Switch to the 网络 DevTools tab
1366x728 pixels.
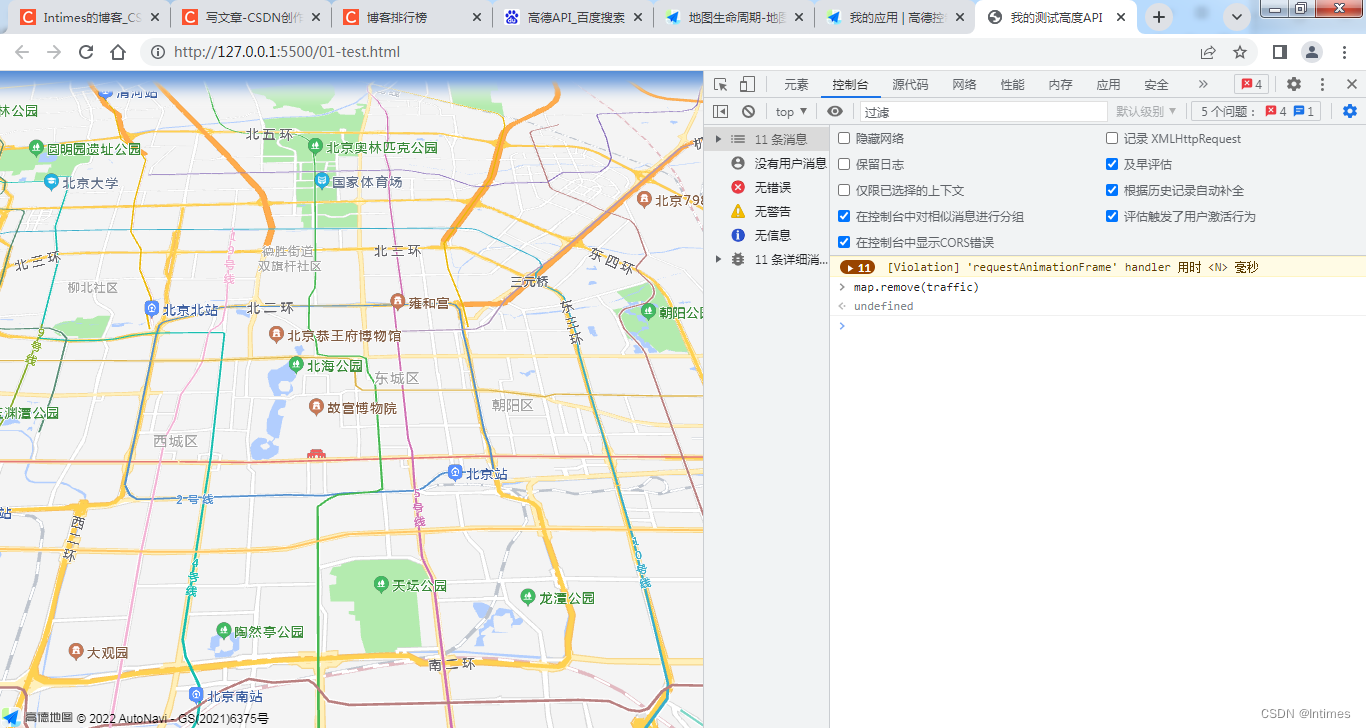tap(964, 84)
